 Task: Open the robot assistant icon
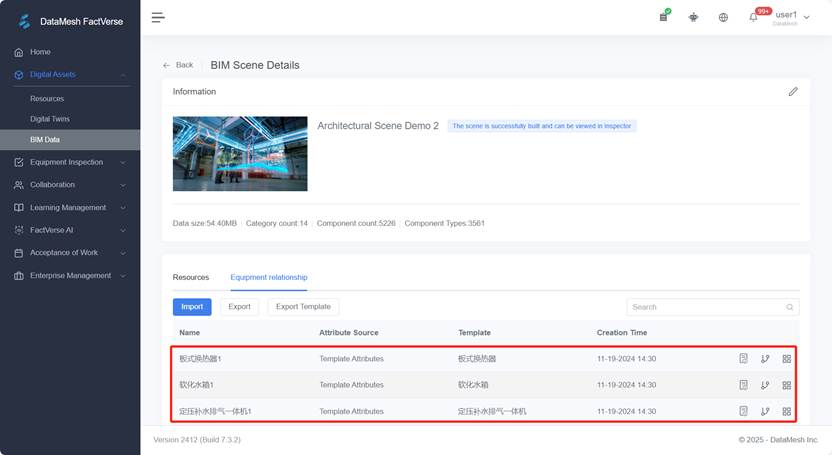pos(693,17)
